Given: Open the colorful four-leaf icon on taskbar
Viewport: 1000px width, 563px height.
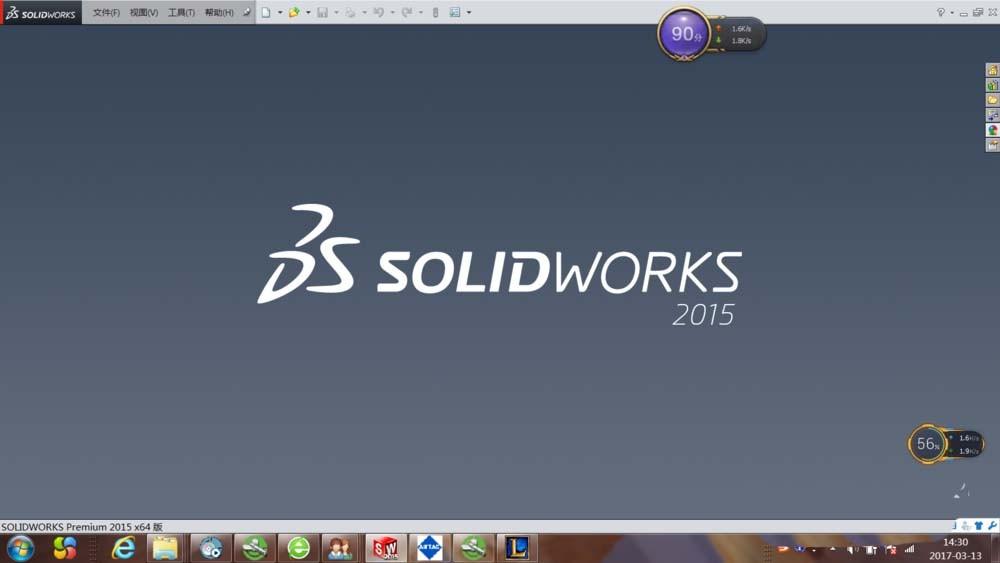Looking at the screenshot, I should pyautogui.click(x=64, y=548).
